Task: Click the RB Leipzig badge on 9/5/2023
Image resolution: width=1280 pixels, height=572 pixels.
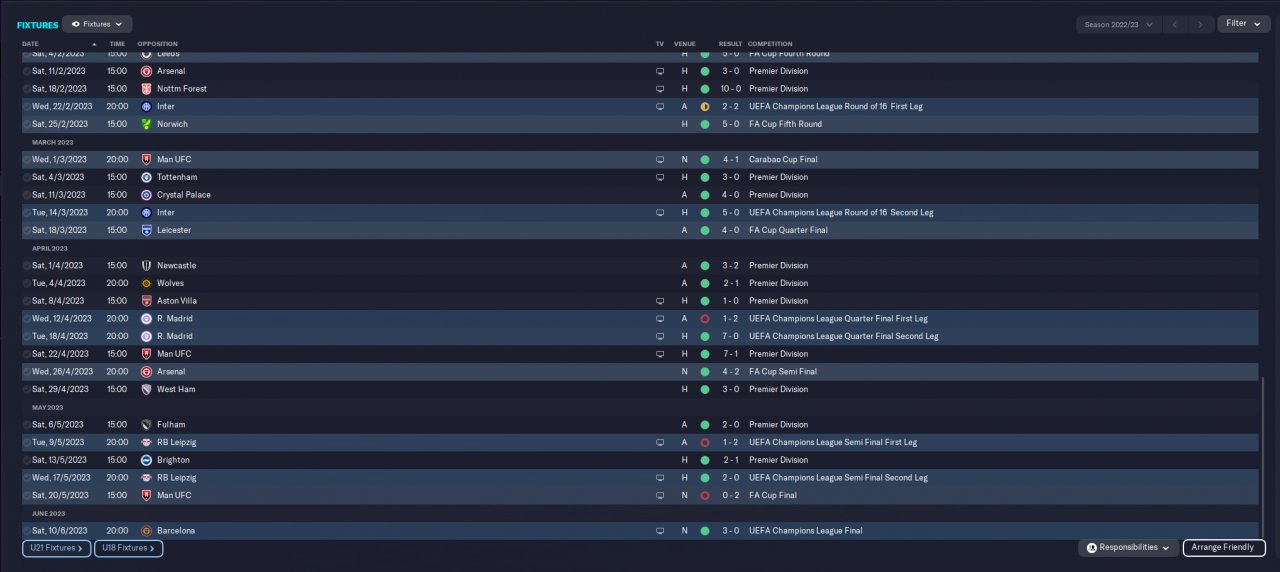Action: tap(146, 442)
